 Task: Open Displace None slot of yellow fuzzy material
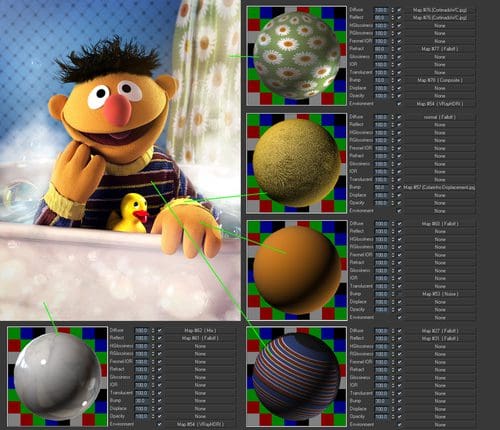click(440, 195)
